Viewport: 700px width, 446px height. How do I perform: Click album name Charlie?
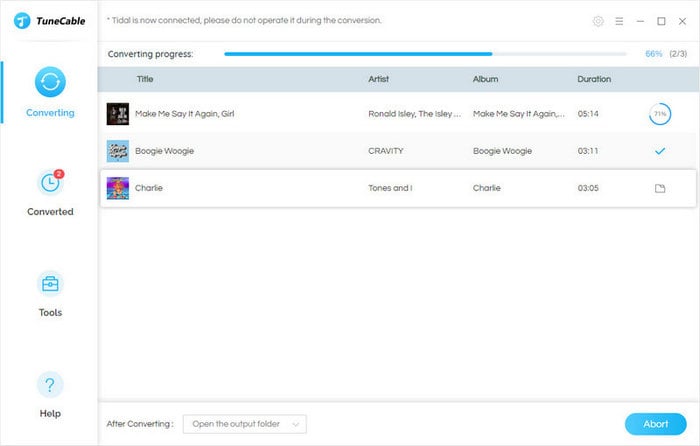[487, 188]
